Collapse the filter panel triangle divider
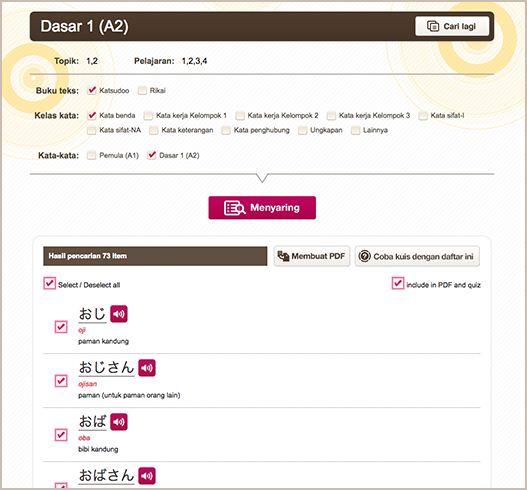 pos(262,177)
